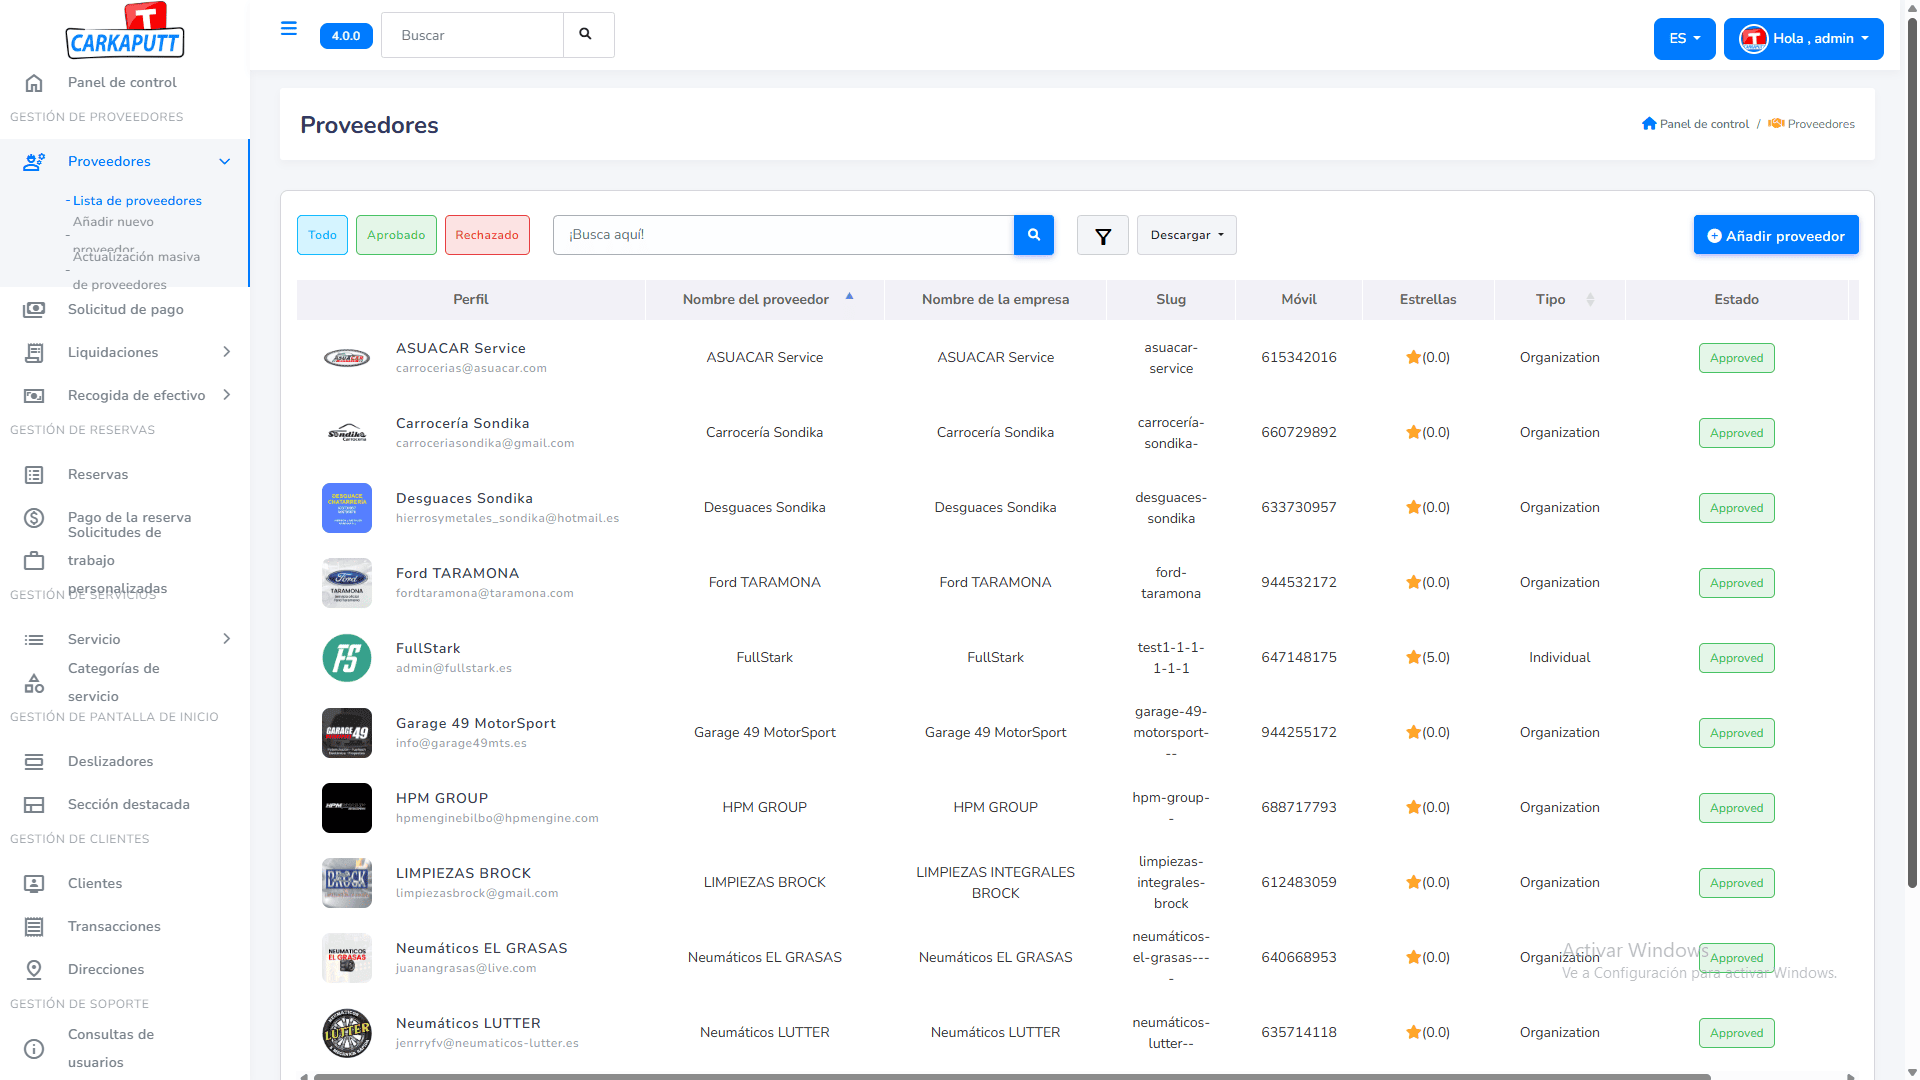Click slug text hpm-group--
Viewport: 1920px width, 1080px height.
(x=1171, y=808)
